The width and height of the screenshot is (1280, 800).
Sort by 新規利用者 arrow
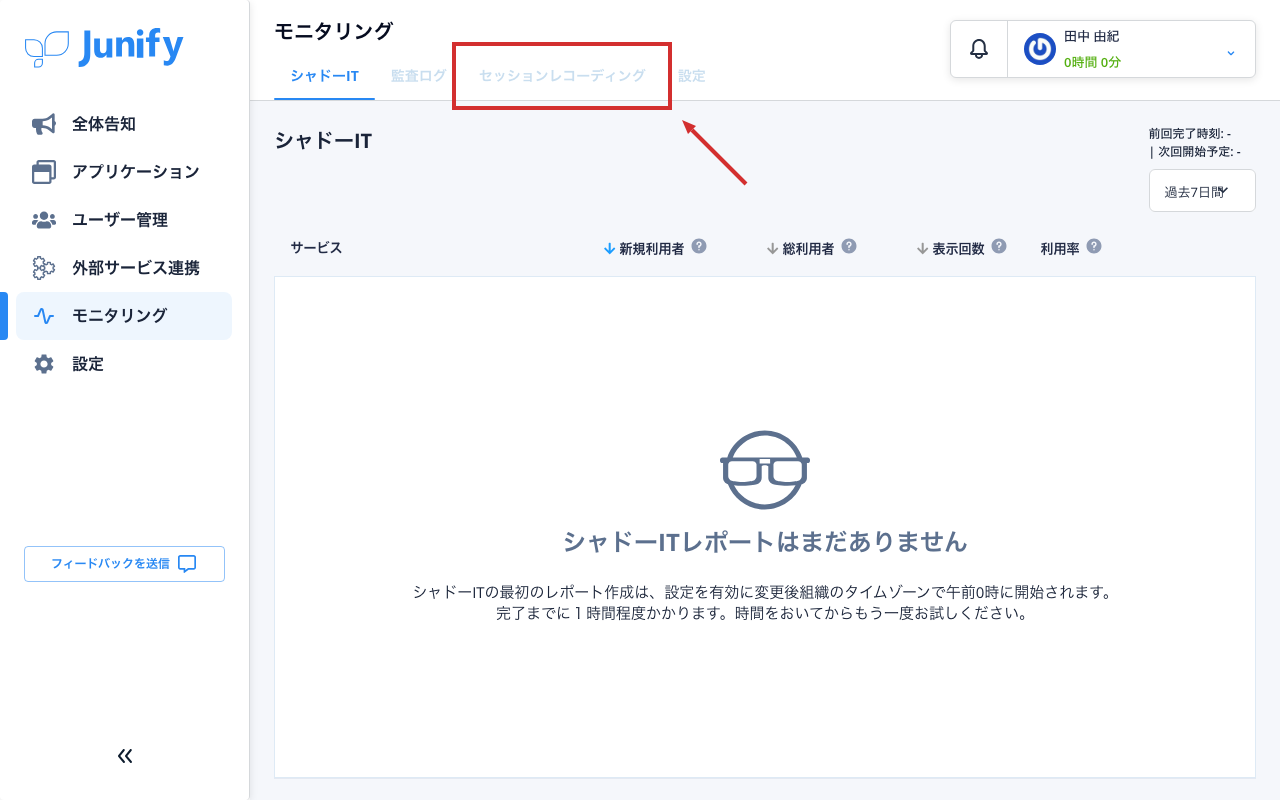point(609,248)
